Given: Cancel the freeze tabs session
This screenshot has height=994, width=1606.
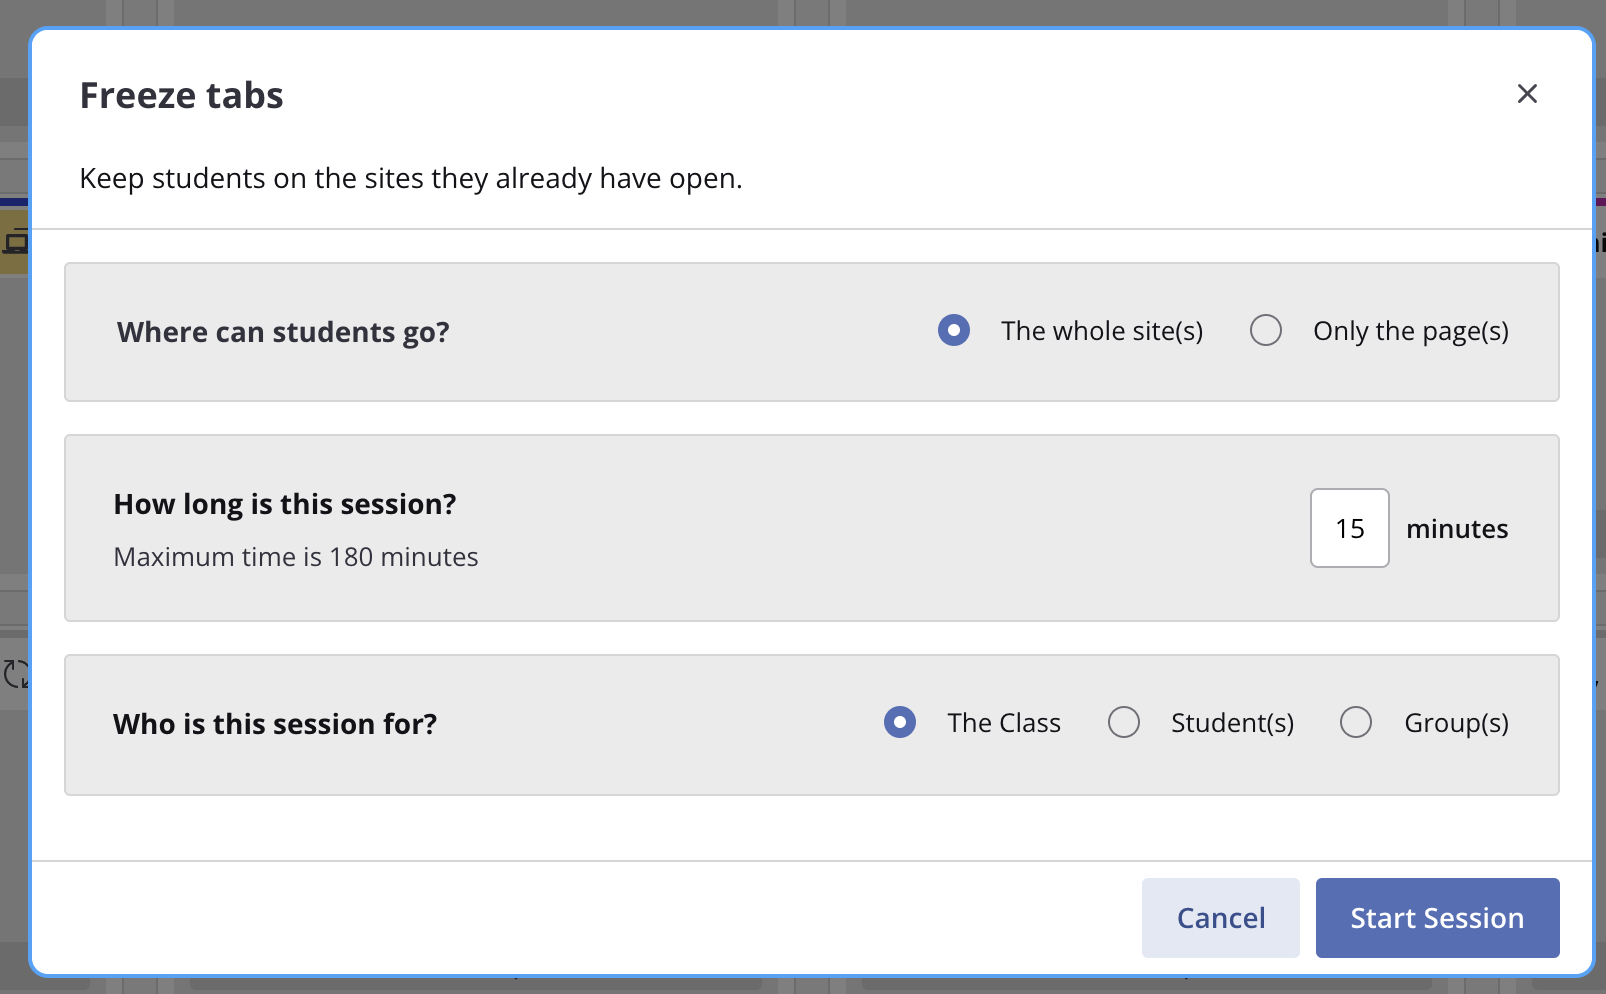Looking at the screenshot, I should (x=1221, y=918).
